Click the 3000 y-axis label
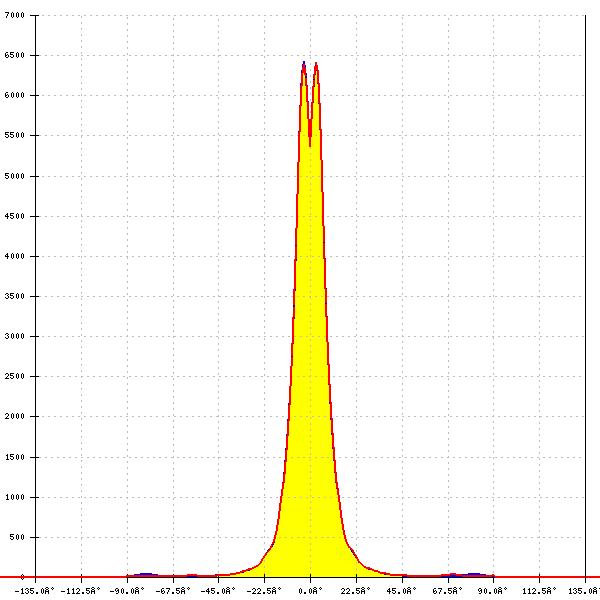Image resolution: width=600 pixels, height=600 pixels. tap(15, 336)
